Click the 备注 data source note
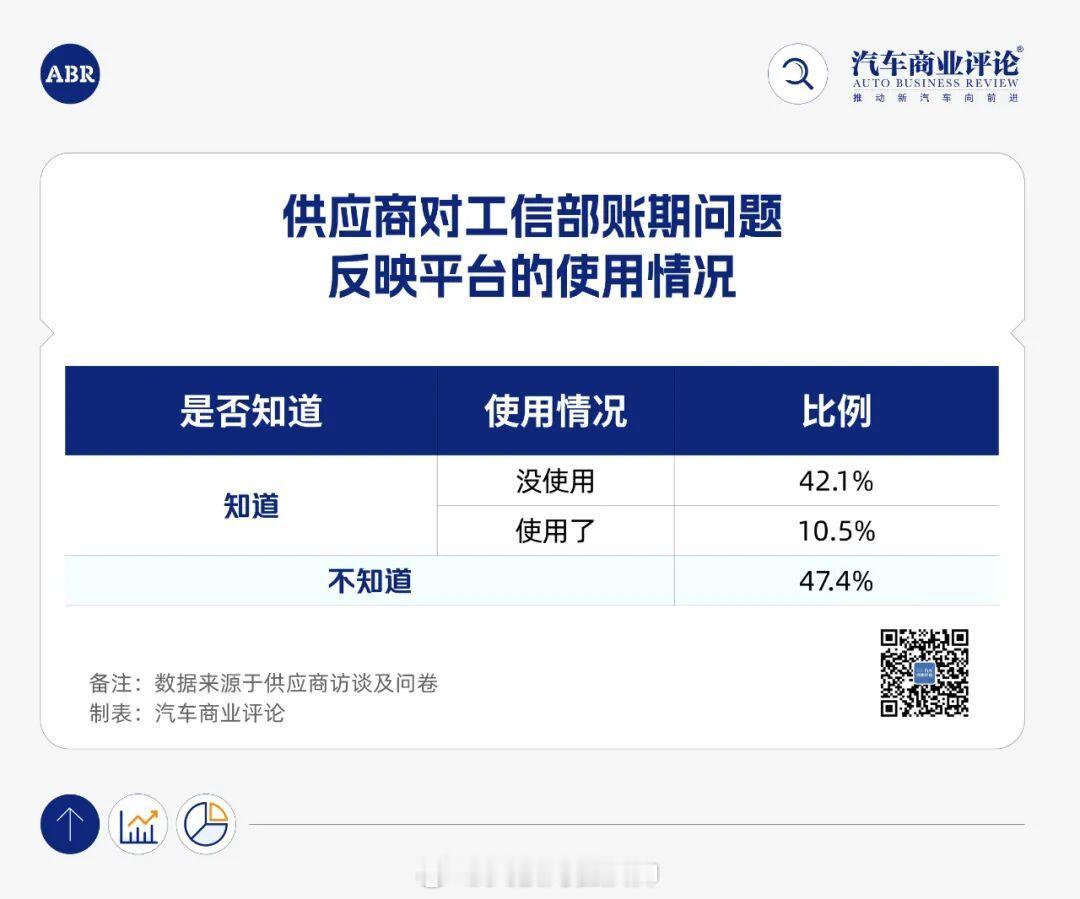The height and width of the screenshot is (899, 1080). coord(264,683)
